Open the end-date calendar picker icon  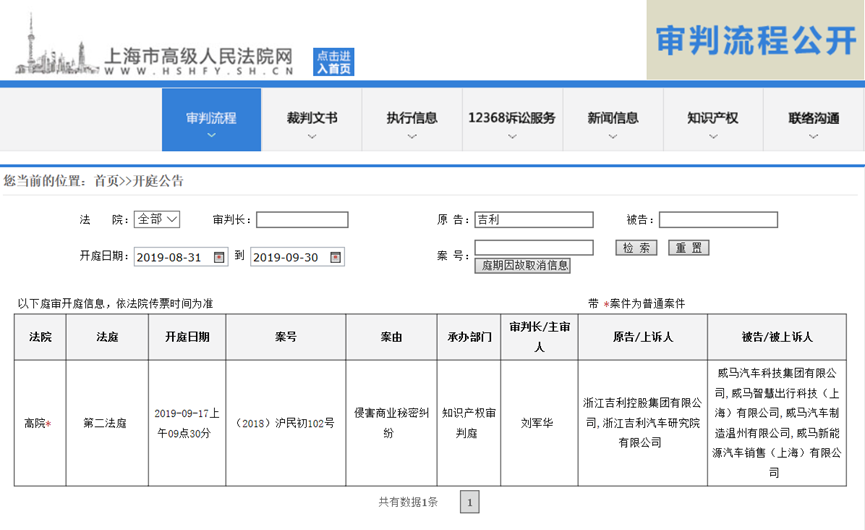coord(335,258)
